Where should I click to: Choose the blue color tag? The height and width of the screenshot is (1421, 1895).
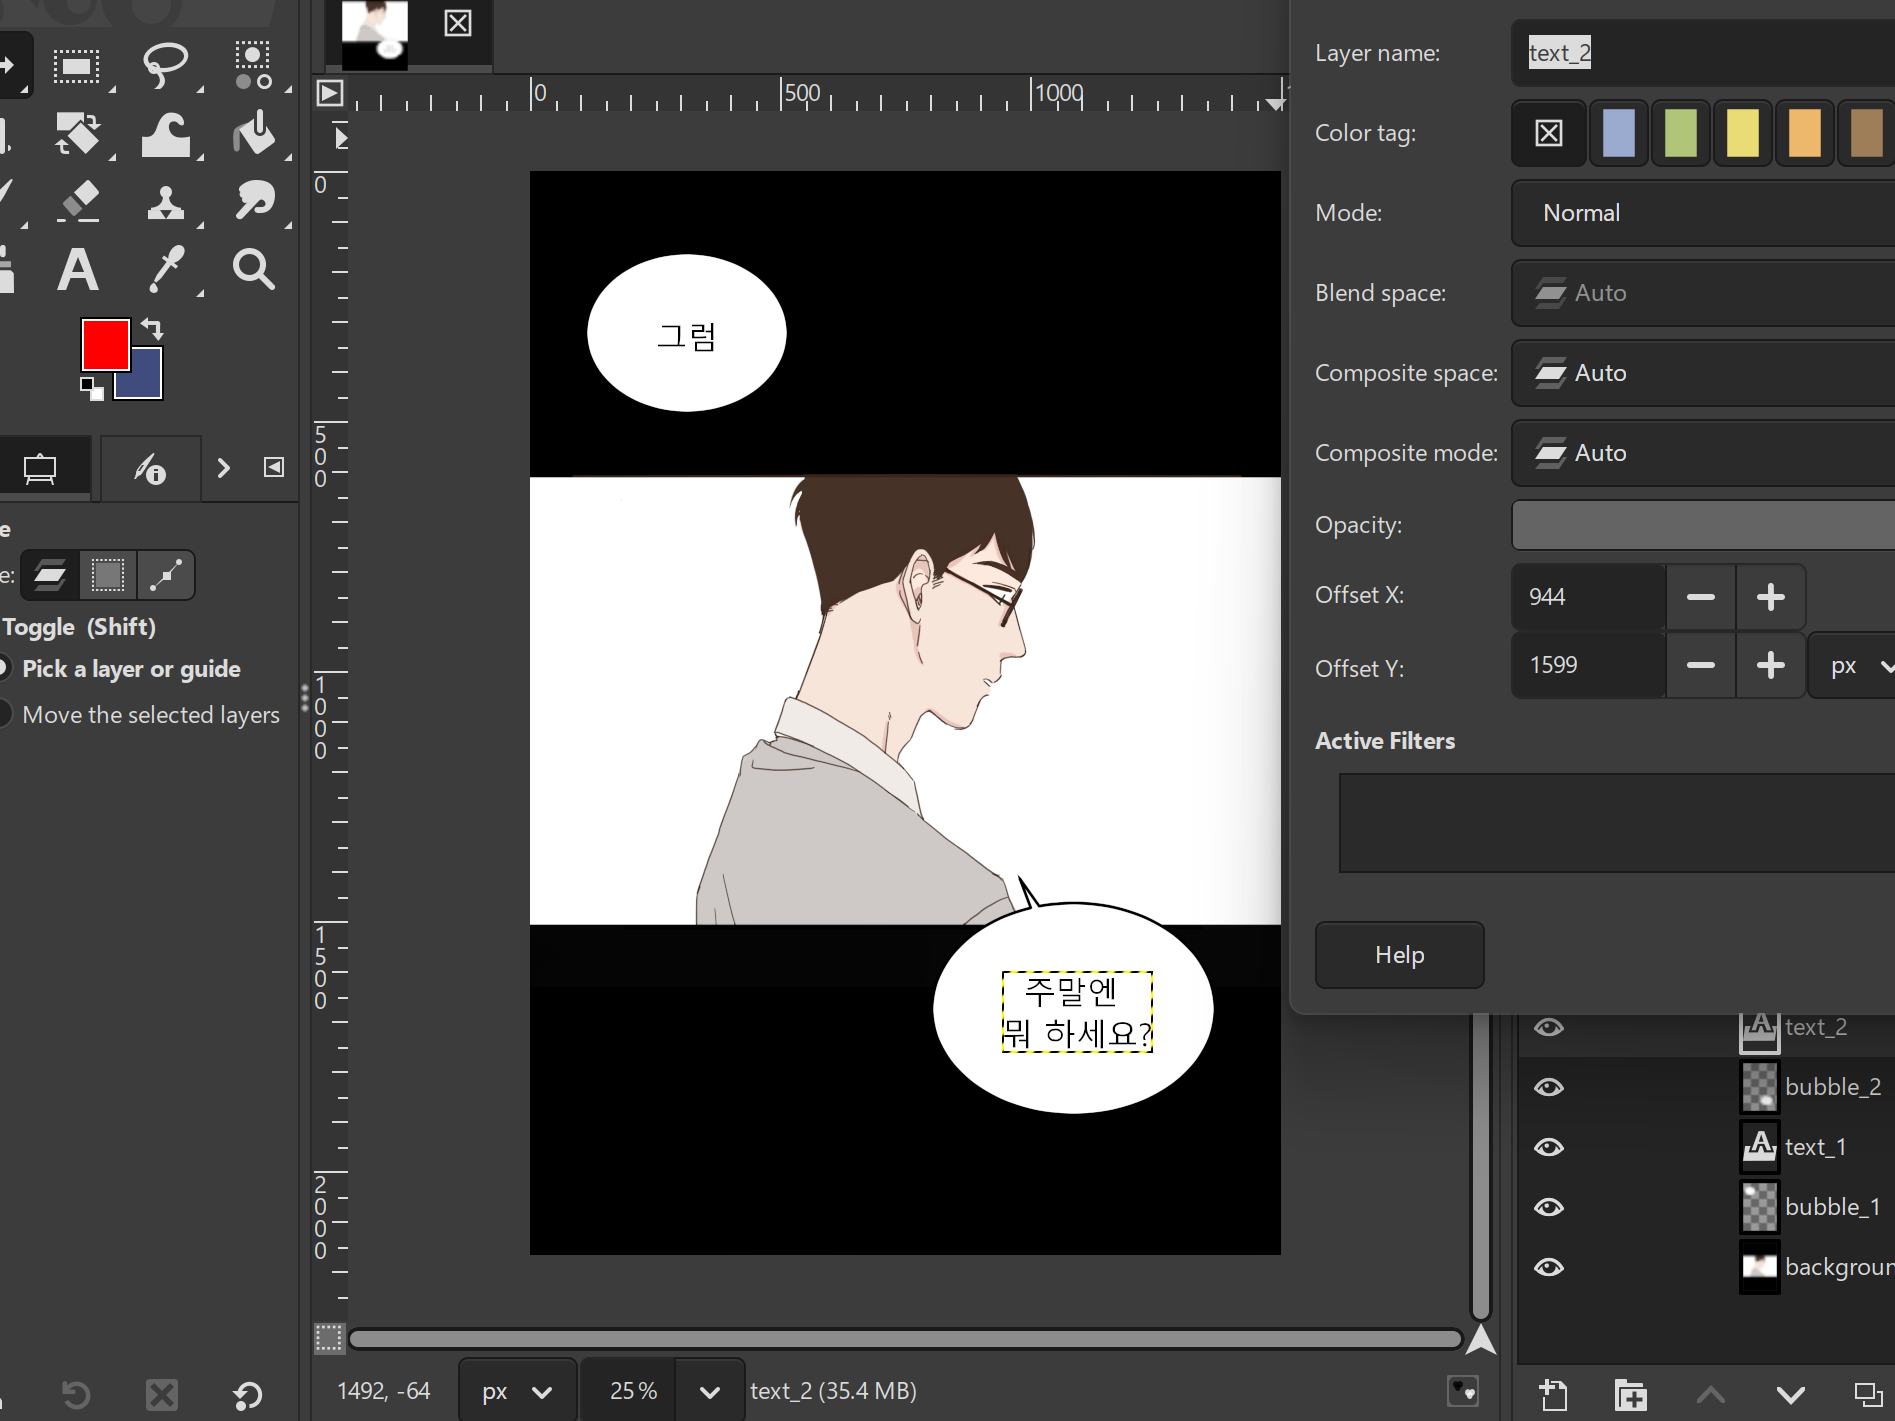coord(1619,133)
